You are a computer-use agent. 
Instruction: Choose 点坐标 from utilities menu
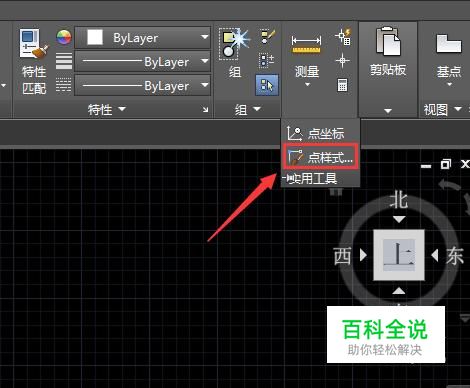pos(320,134)
